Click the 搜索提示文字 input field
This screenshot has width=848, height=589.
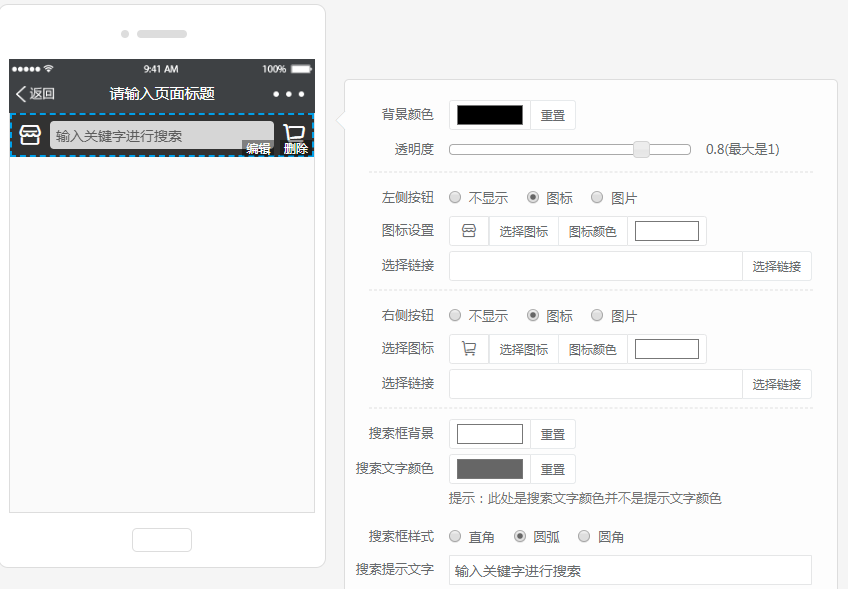[x=630, y=570]
